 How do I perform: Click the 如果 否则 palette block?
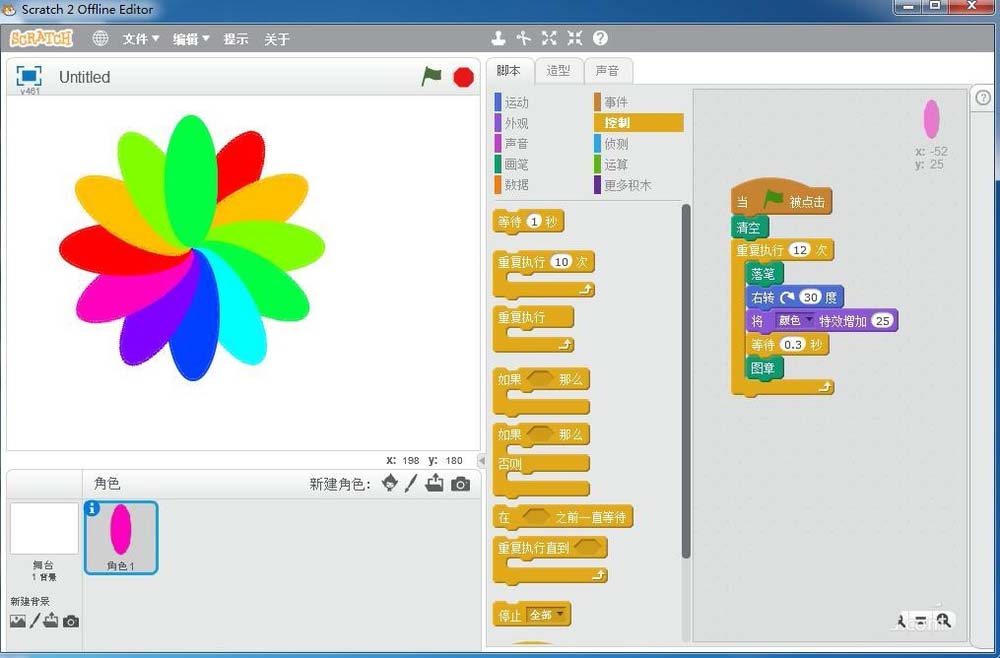point(541,460)
